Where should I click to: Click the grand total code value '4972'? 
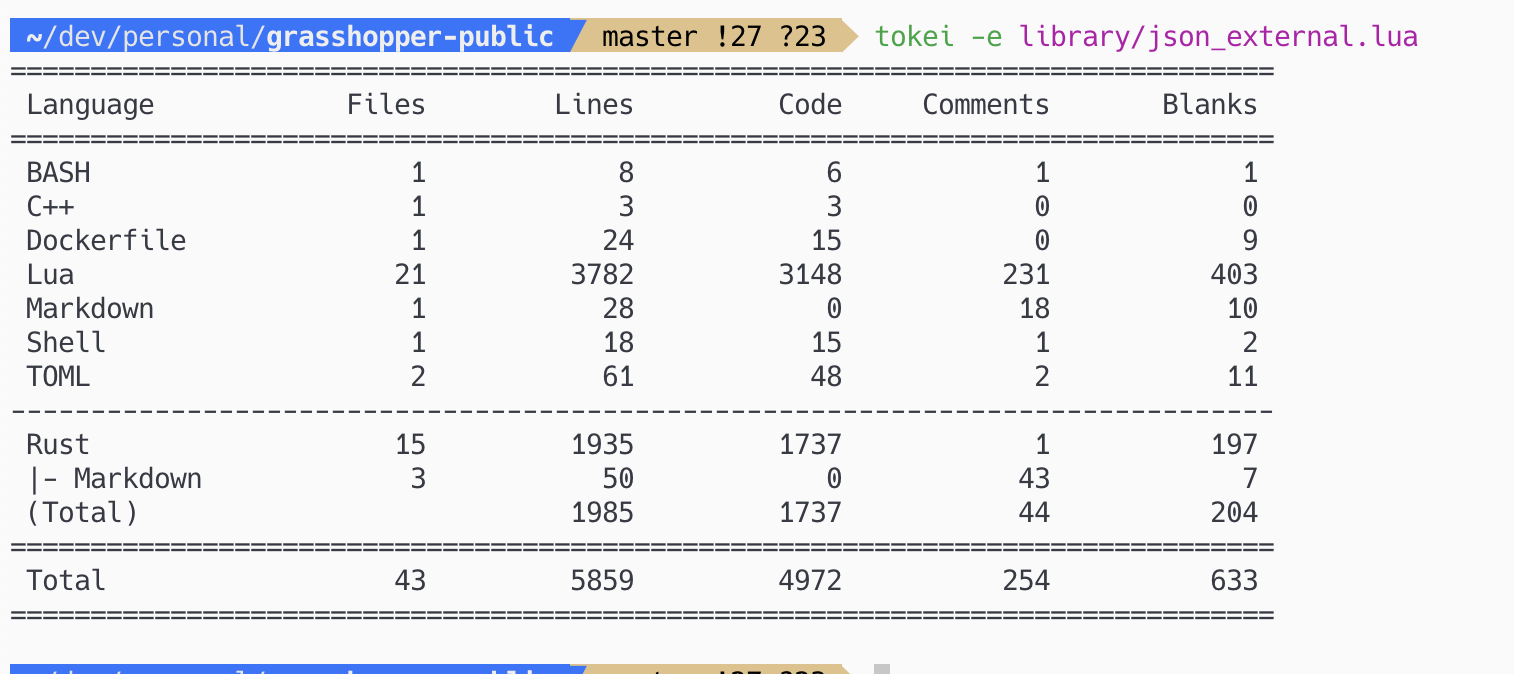coord(810,581)
